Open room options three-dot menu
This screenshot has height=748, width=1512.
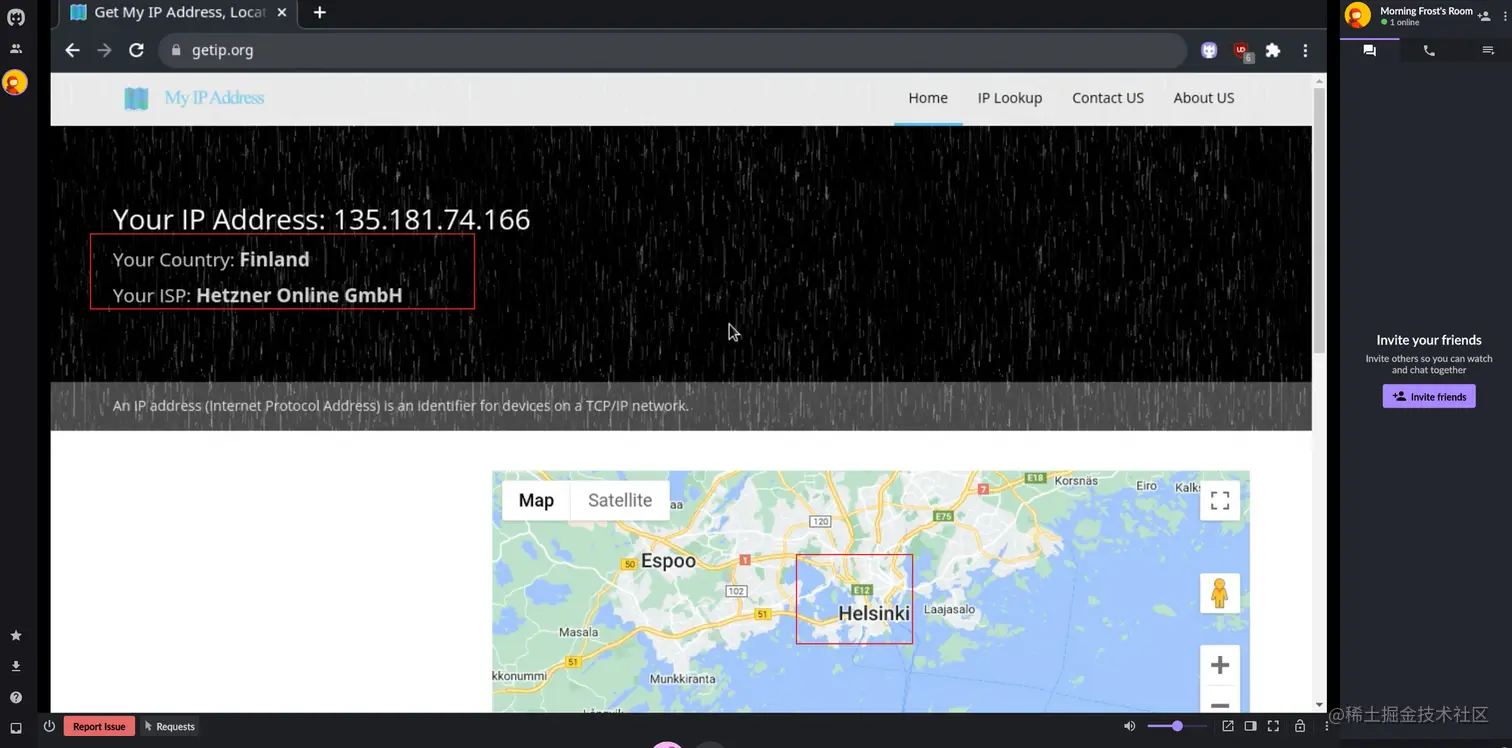(x=1504, y=16)
